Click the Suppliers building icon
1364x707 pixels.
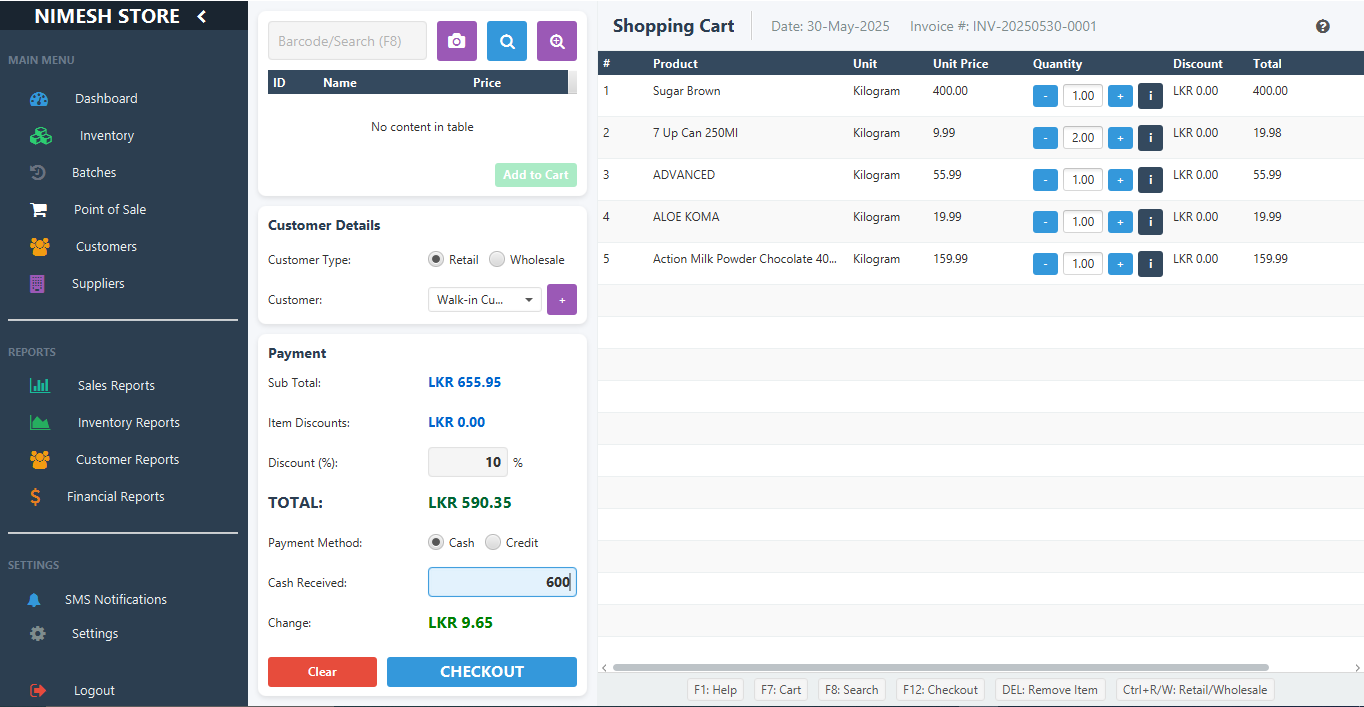[x=38, y=284]
